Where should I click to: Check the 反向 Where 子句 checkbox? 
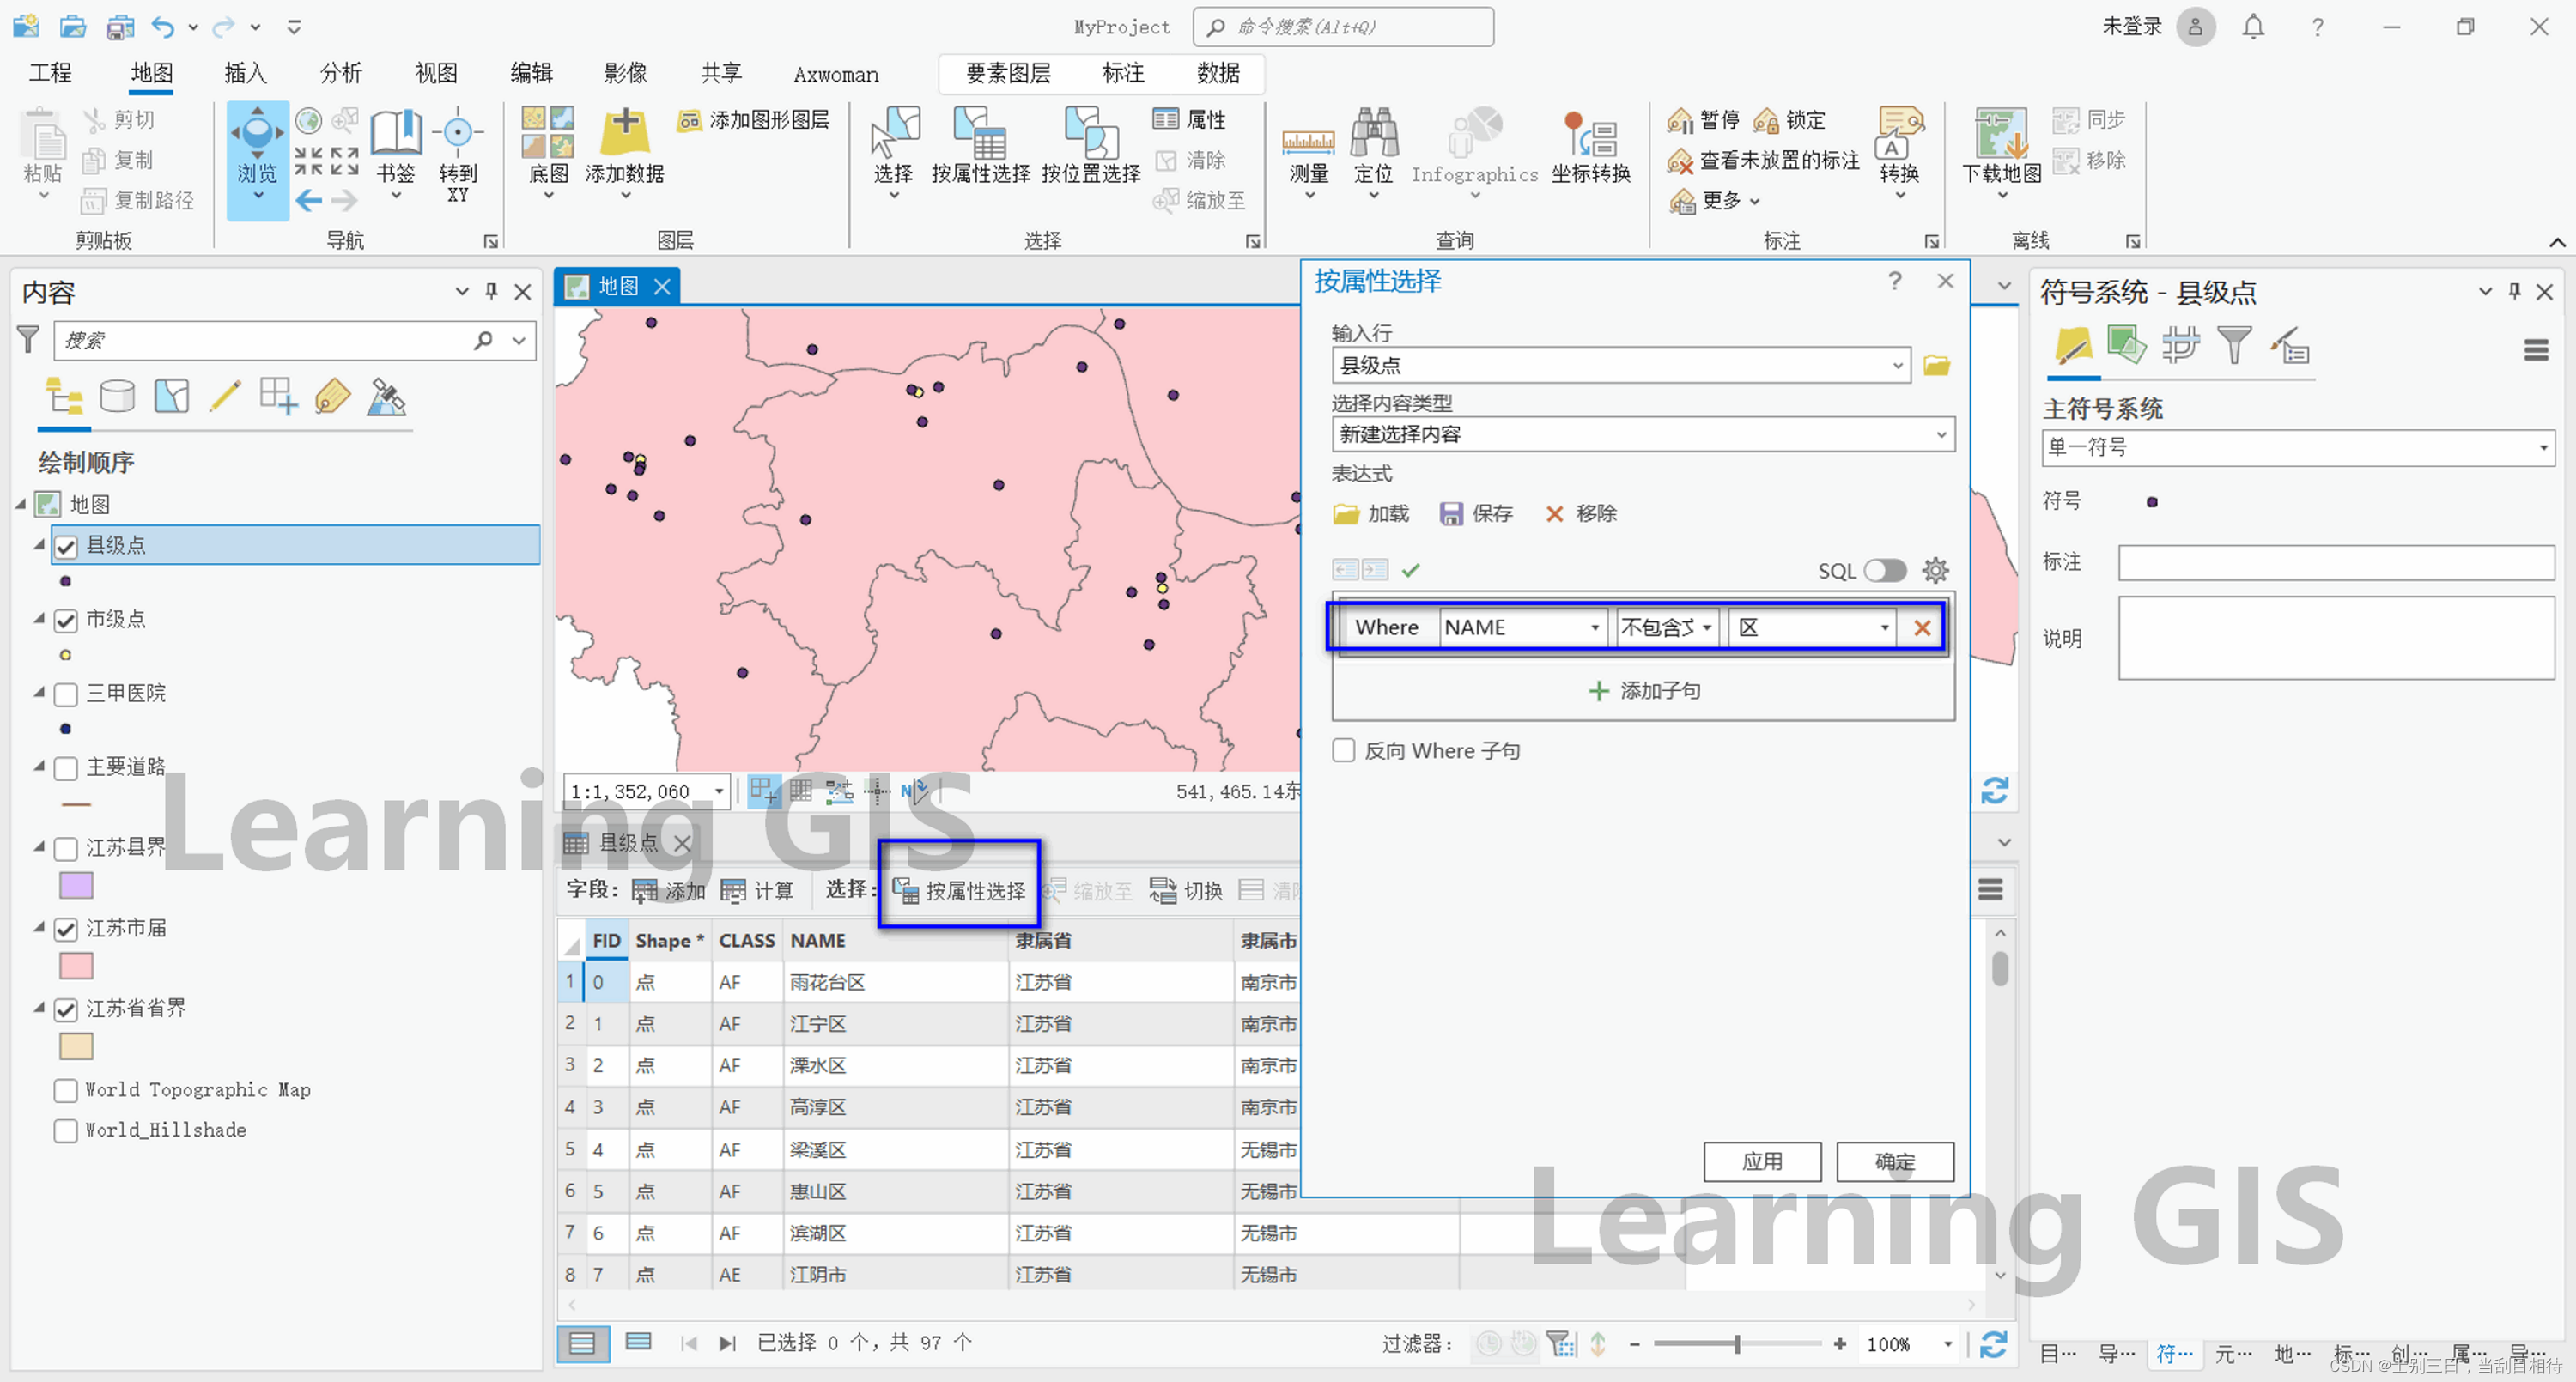coord(1344,750)
